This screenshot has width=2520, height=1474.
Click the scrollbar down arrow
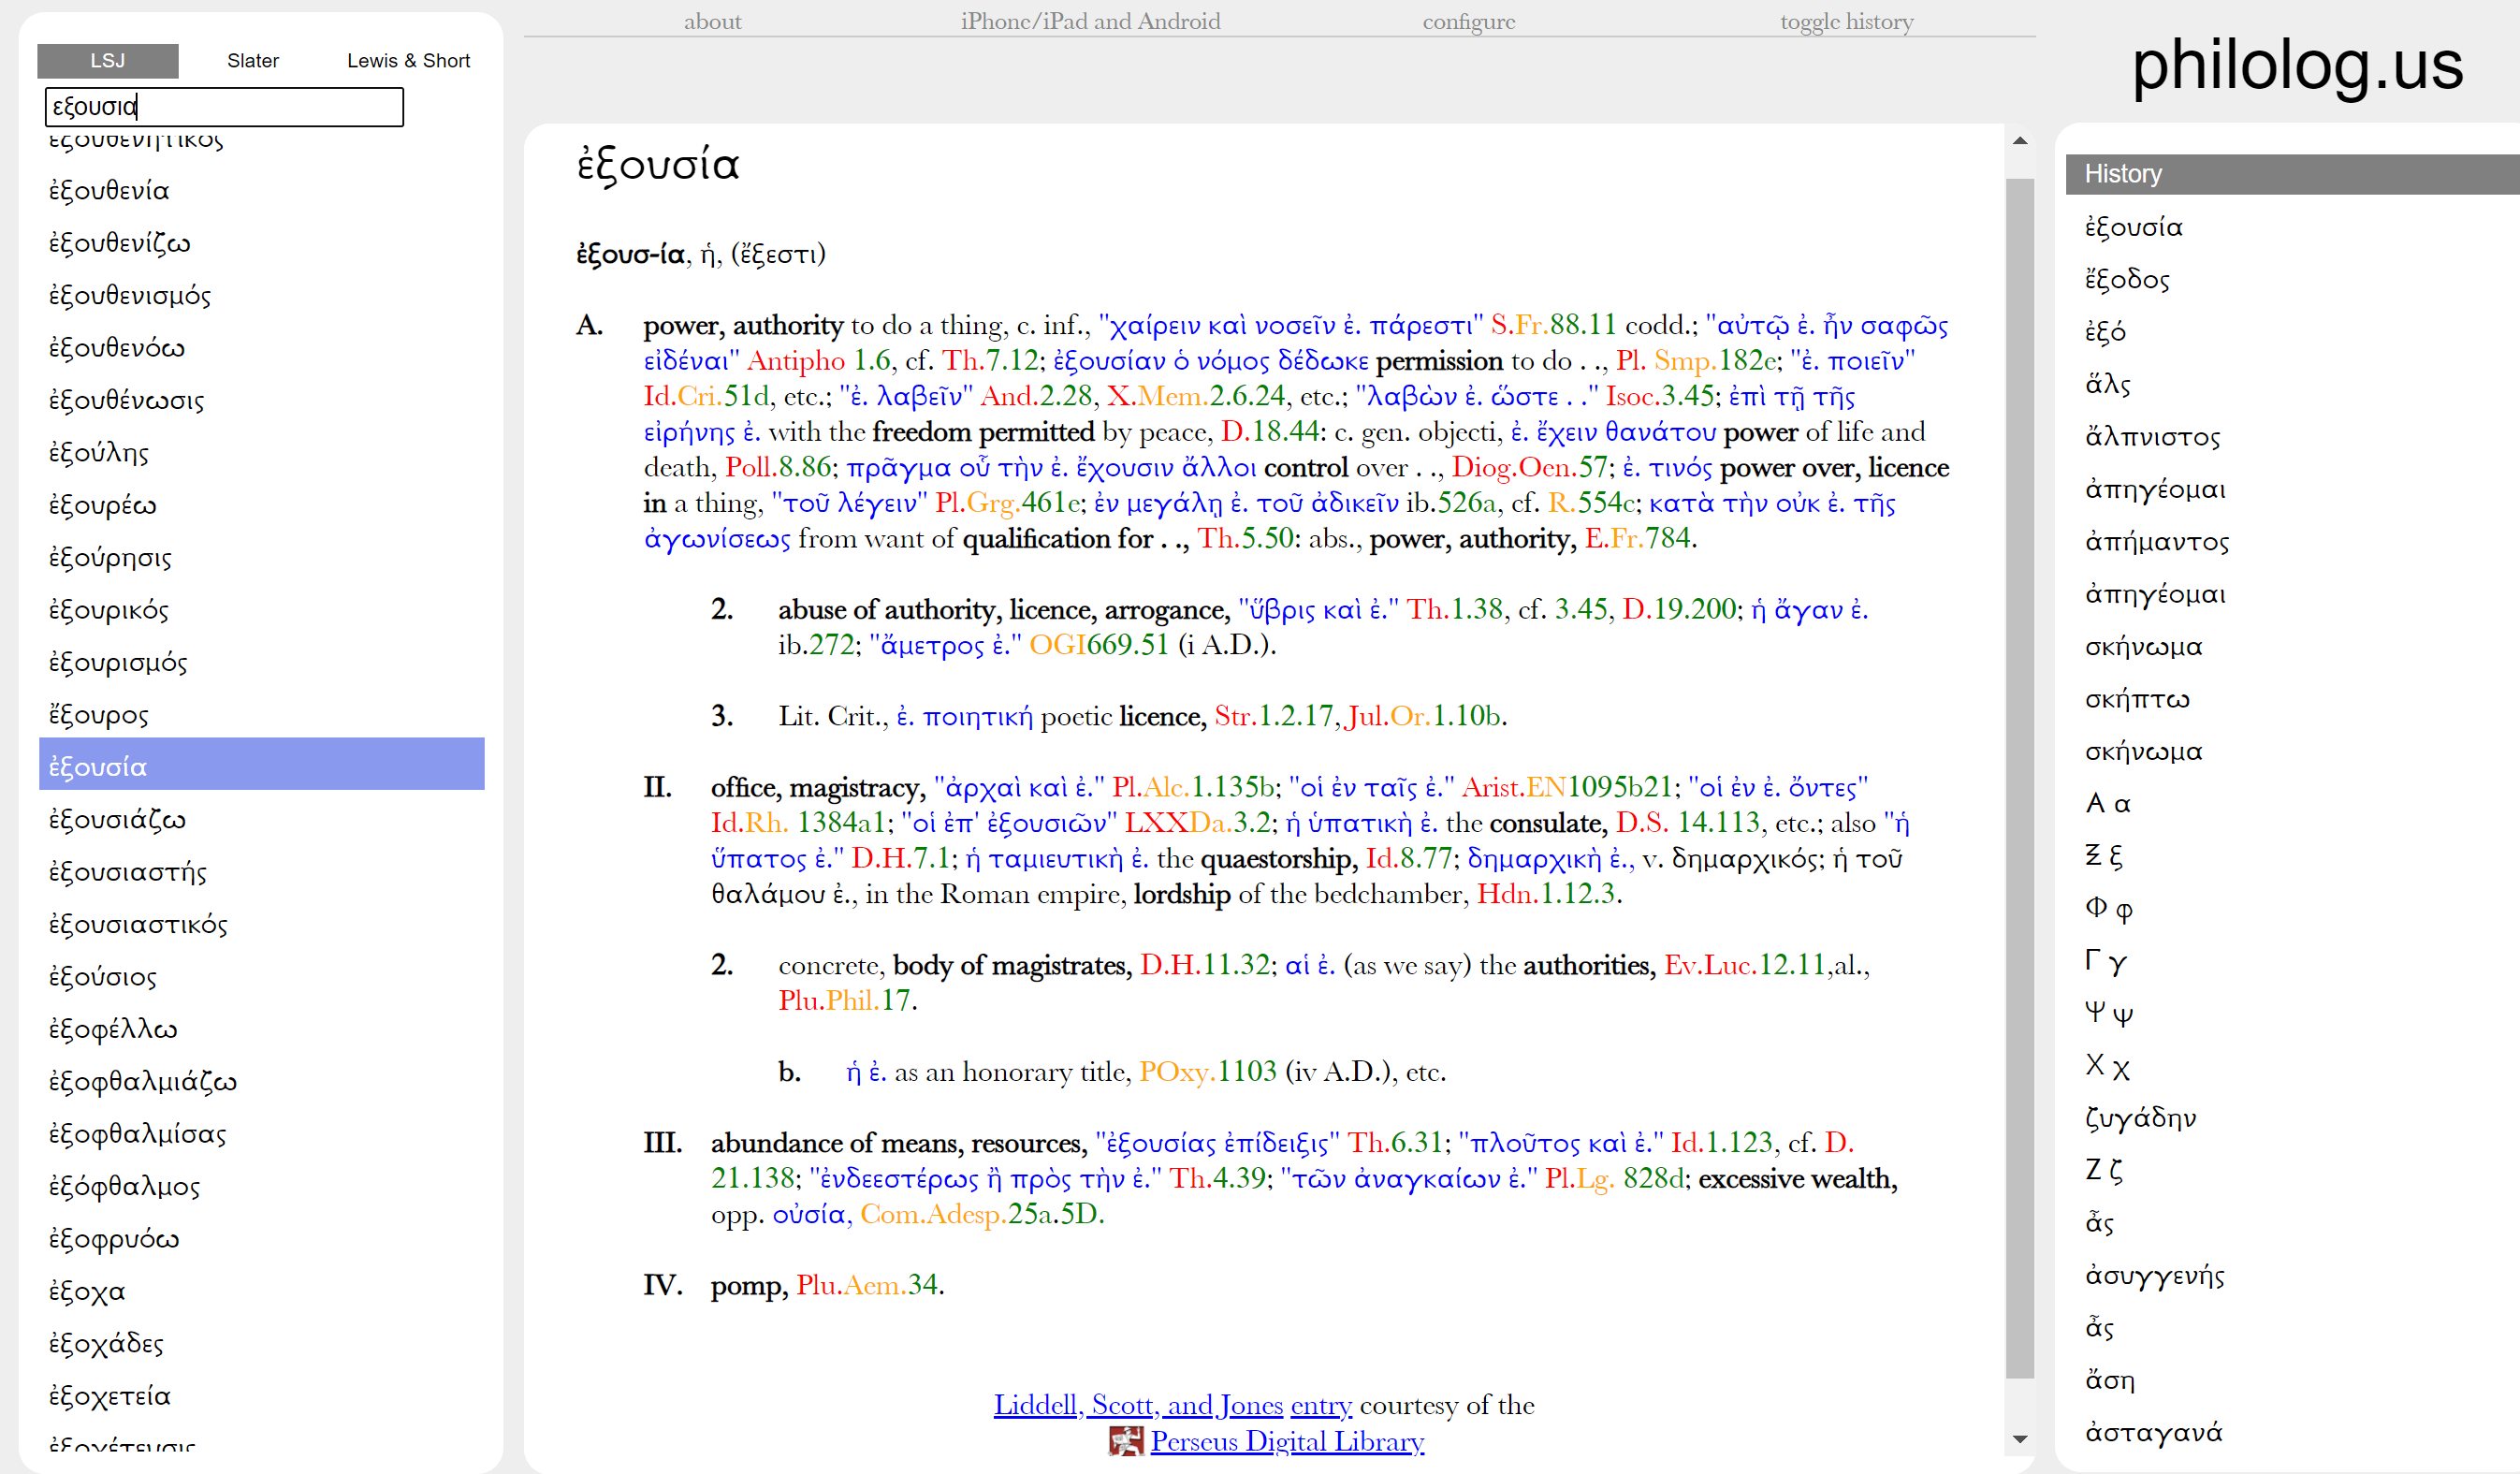click(x=2019, y=1439)
